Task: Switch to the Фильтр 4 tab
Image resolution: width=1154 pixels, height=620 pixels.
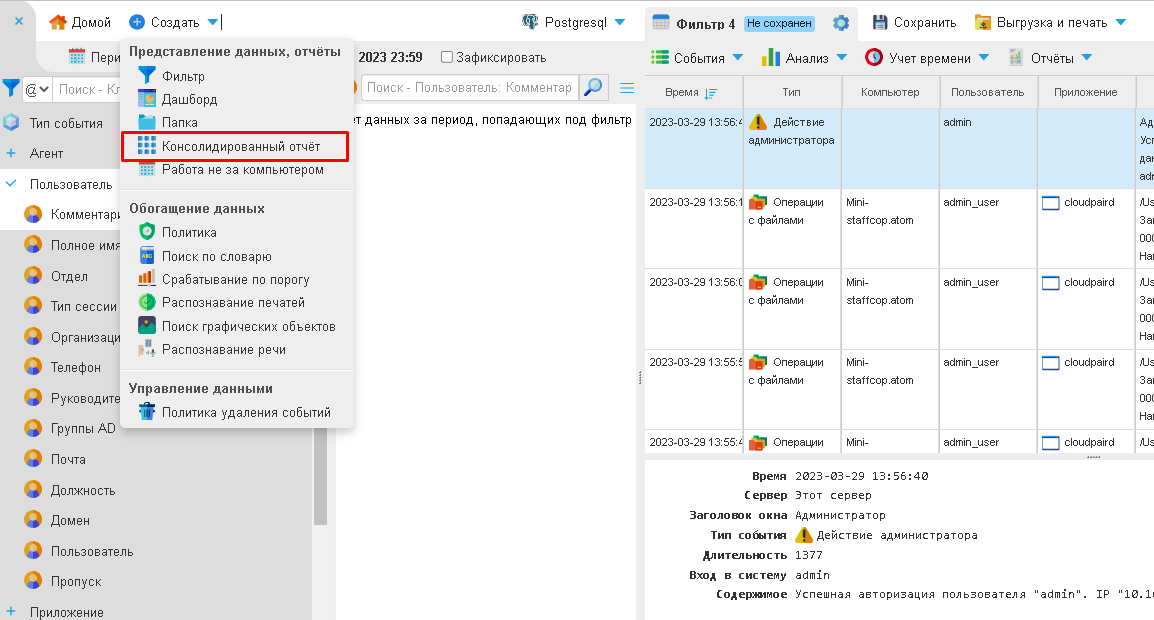Action: coord(705,23)
